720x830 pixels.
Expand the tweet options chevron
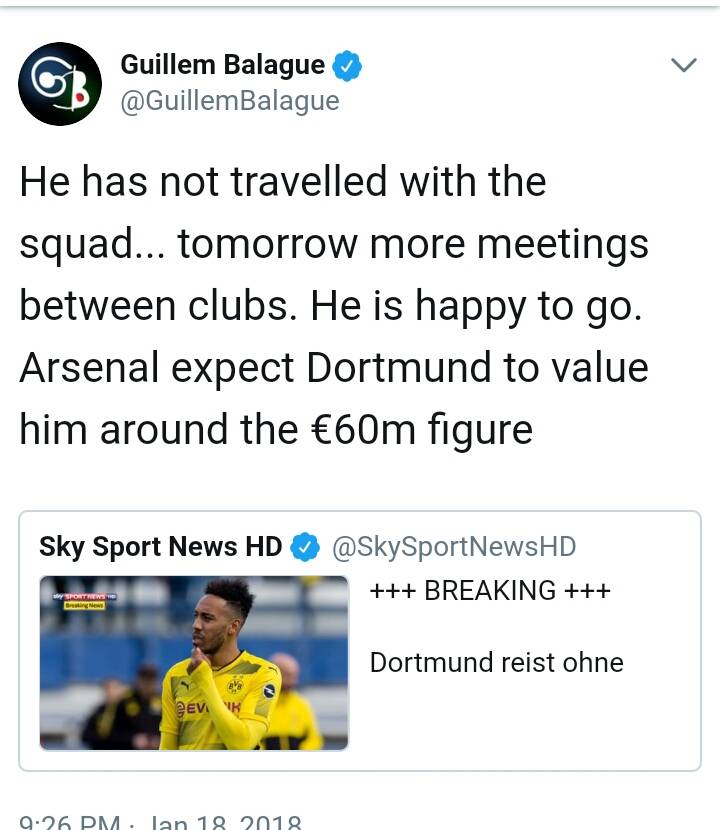pos(683,65)
